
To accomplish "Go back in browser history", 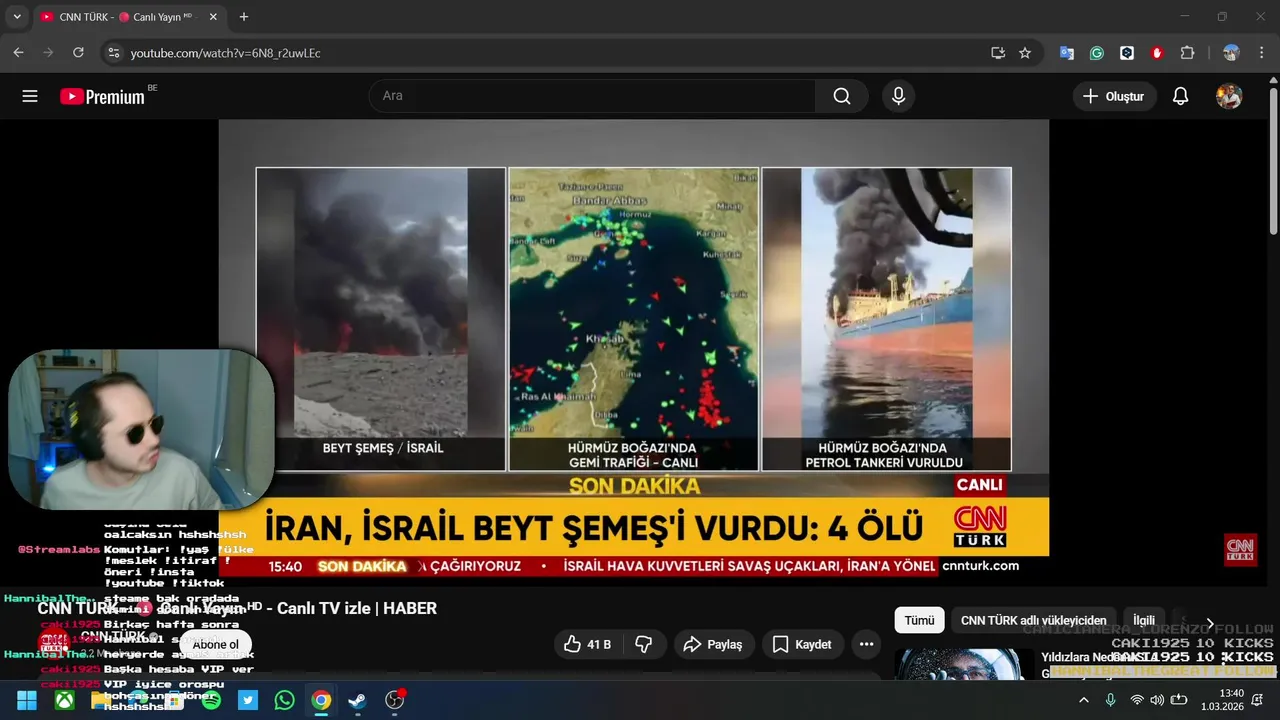I will click(18, 53).
